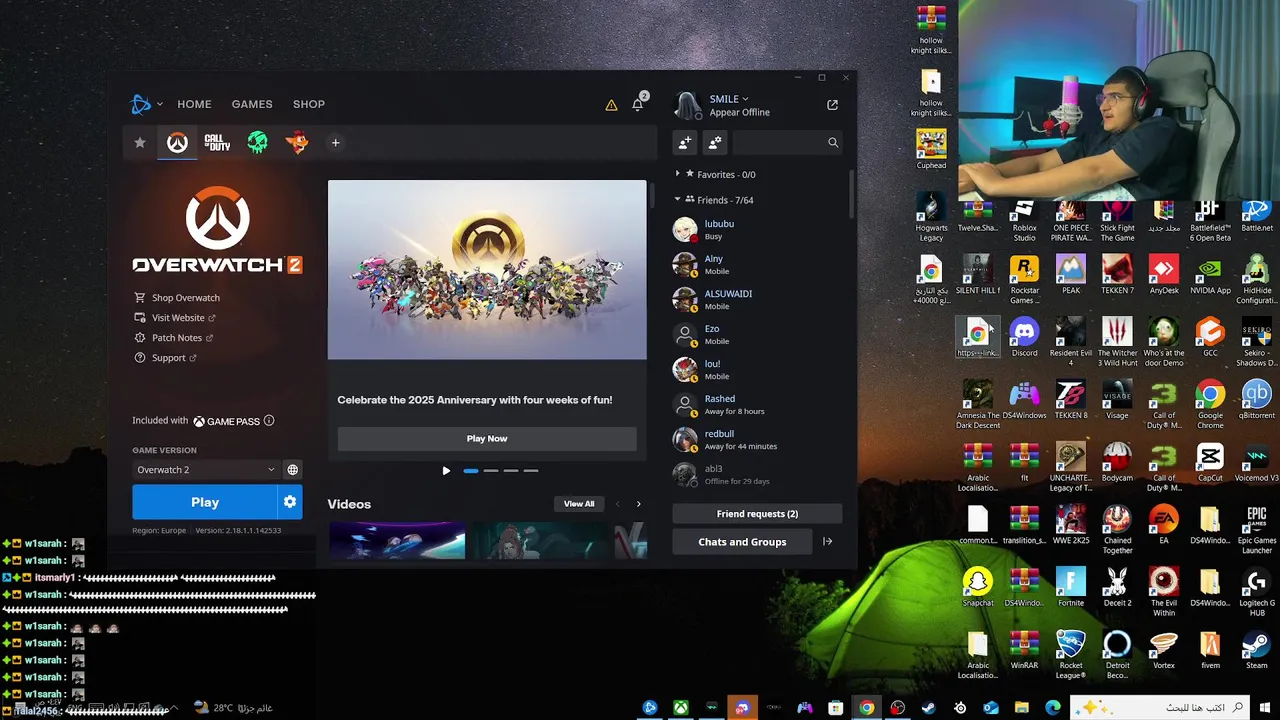
Task: Pop out the friends panel
Action: [x=832, y=105]
